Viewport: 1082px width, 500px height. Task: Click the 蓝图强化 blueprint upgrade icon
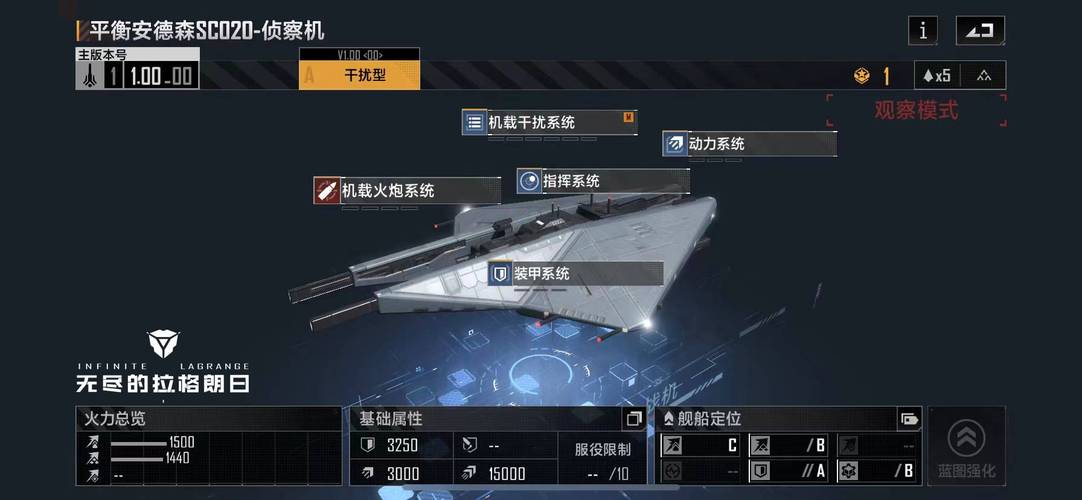point(966,446)
